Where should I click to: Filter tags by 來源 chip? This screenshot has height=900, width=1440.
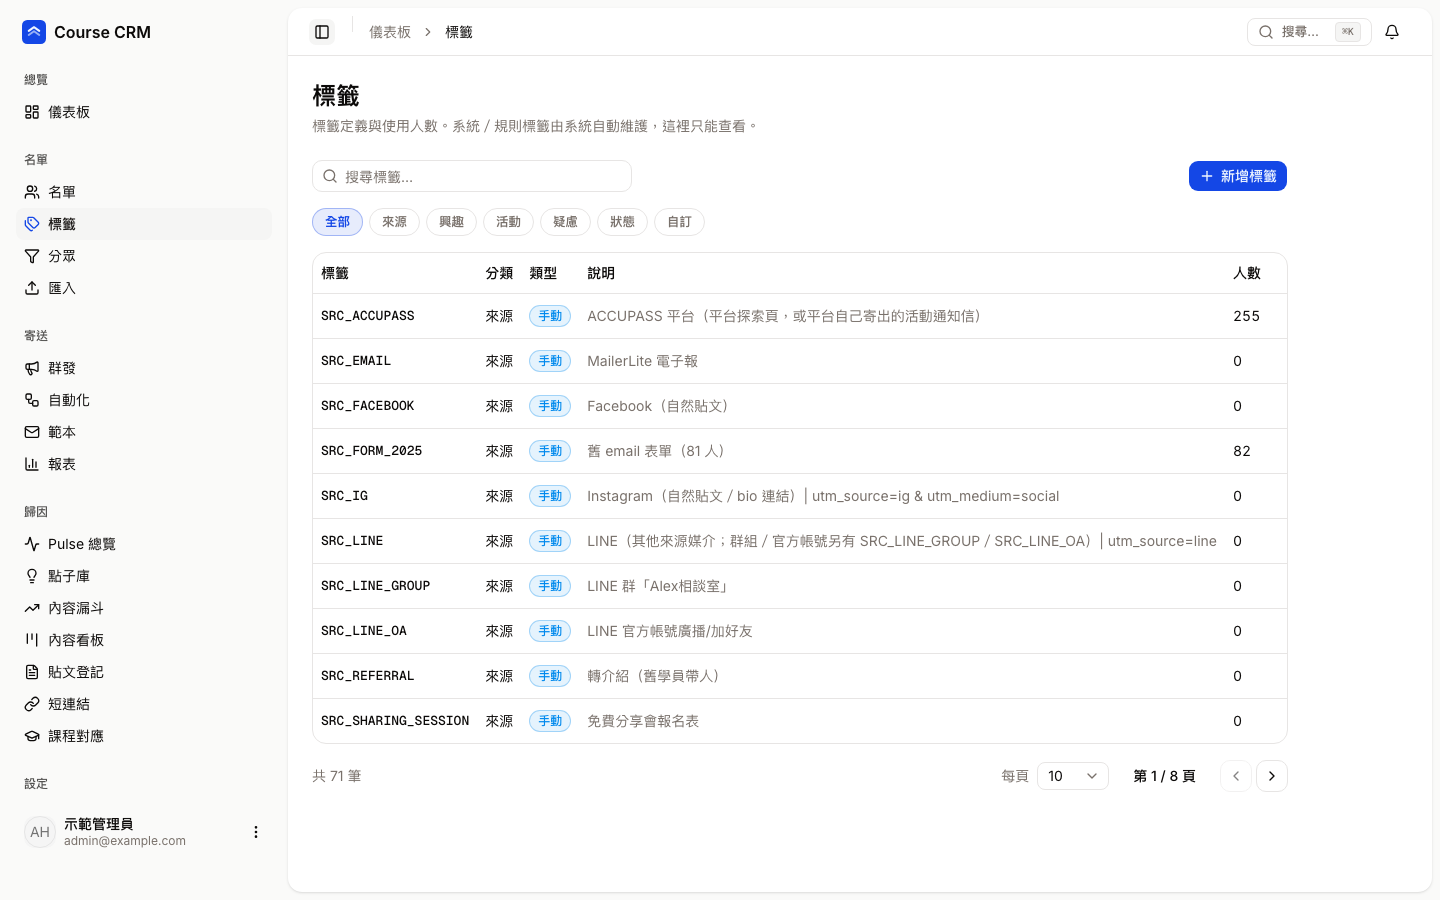tap(394, 222)
